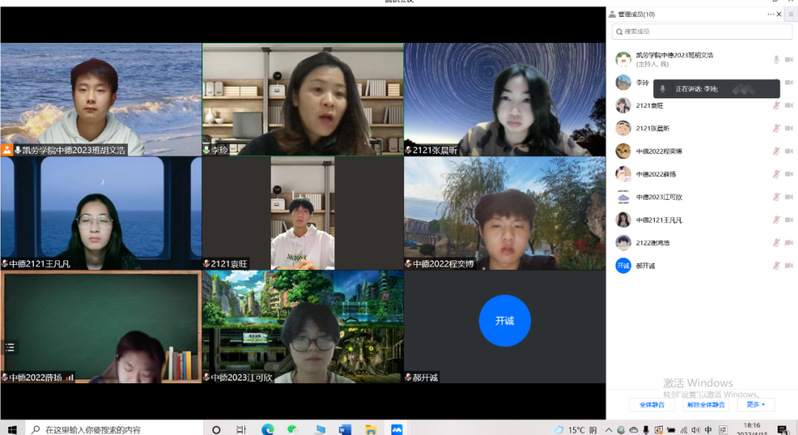Open Word from the taskbar
Image resolution: width=798 pixels, height=435 pixels.
[345, 429]
